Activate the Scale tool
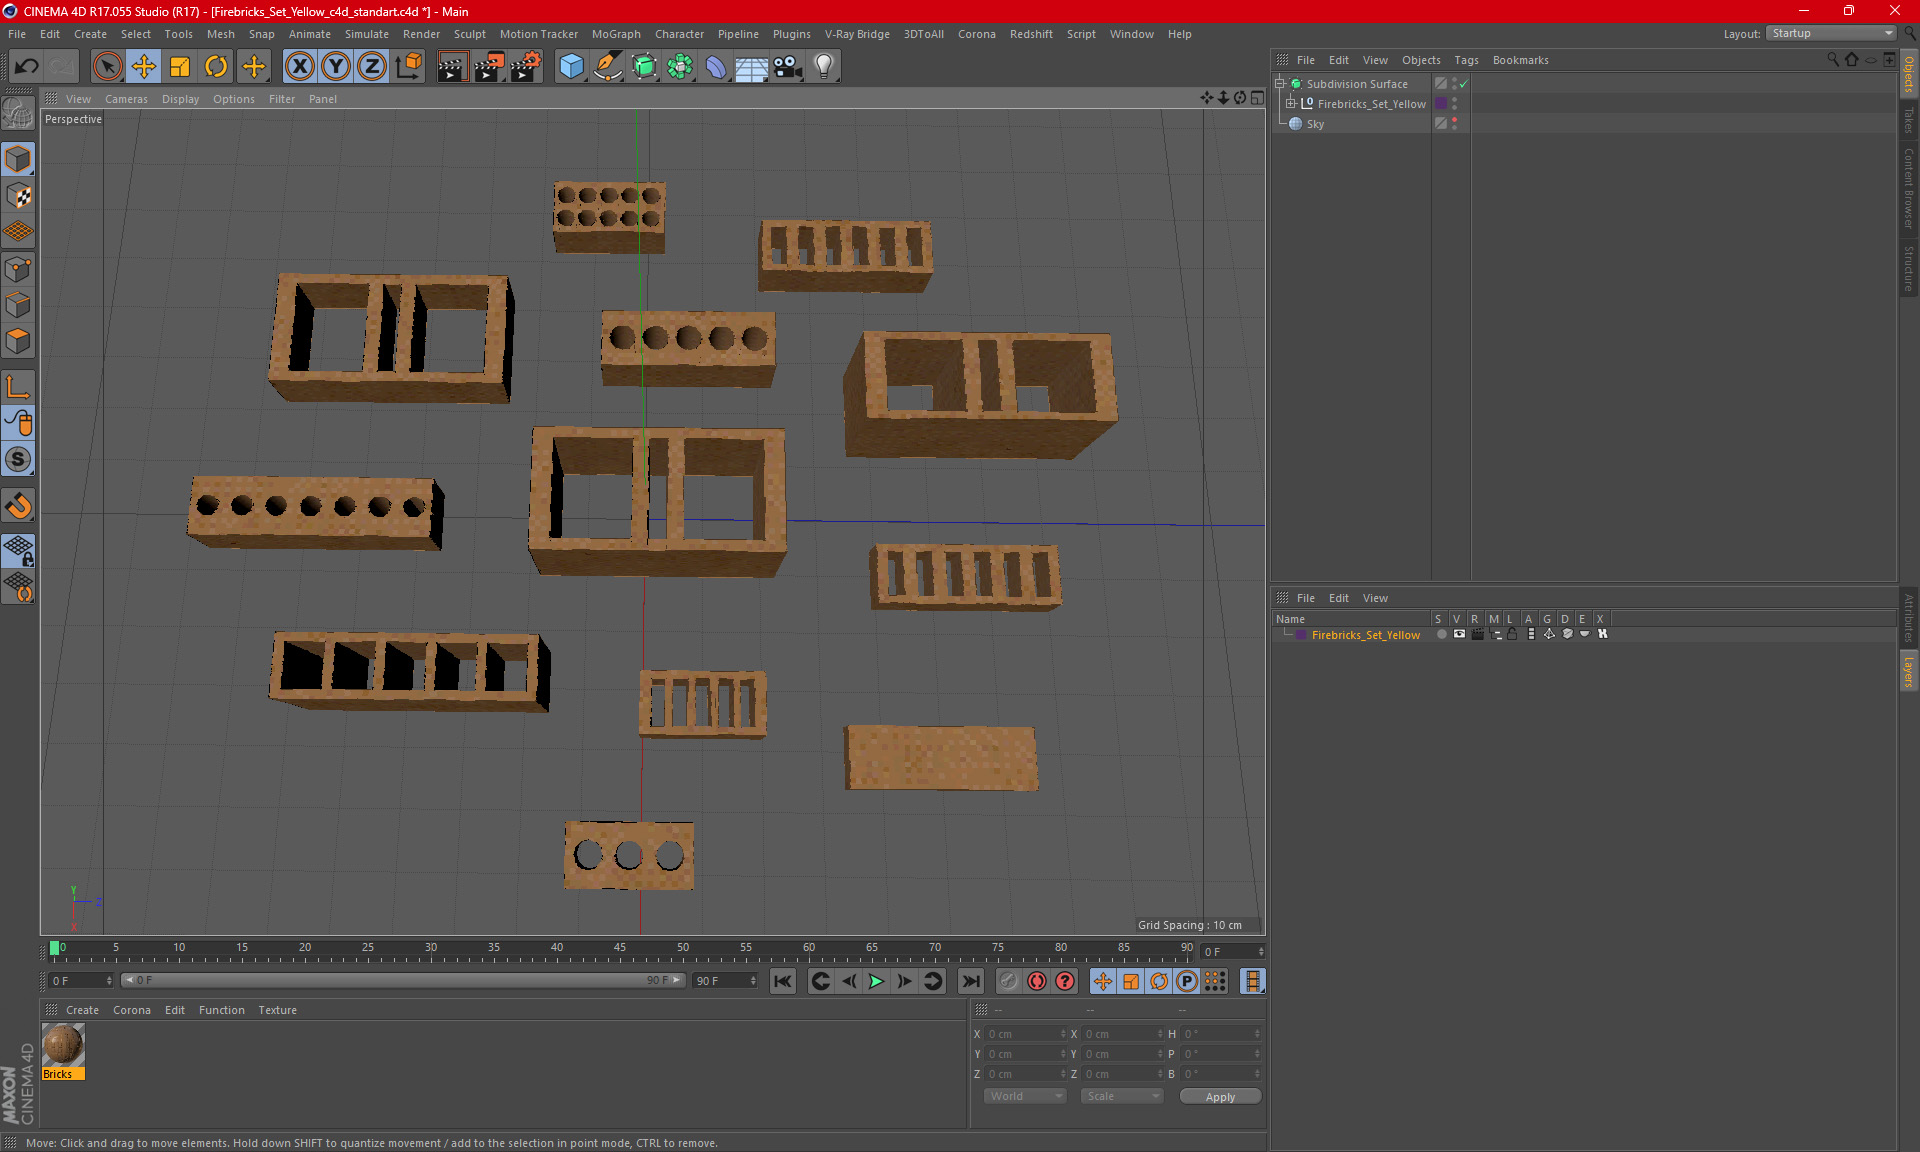 pyautogui.click(x=180, y=67)
